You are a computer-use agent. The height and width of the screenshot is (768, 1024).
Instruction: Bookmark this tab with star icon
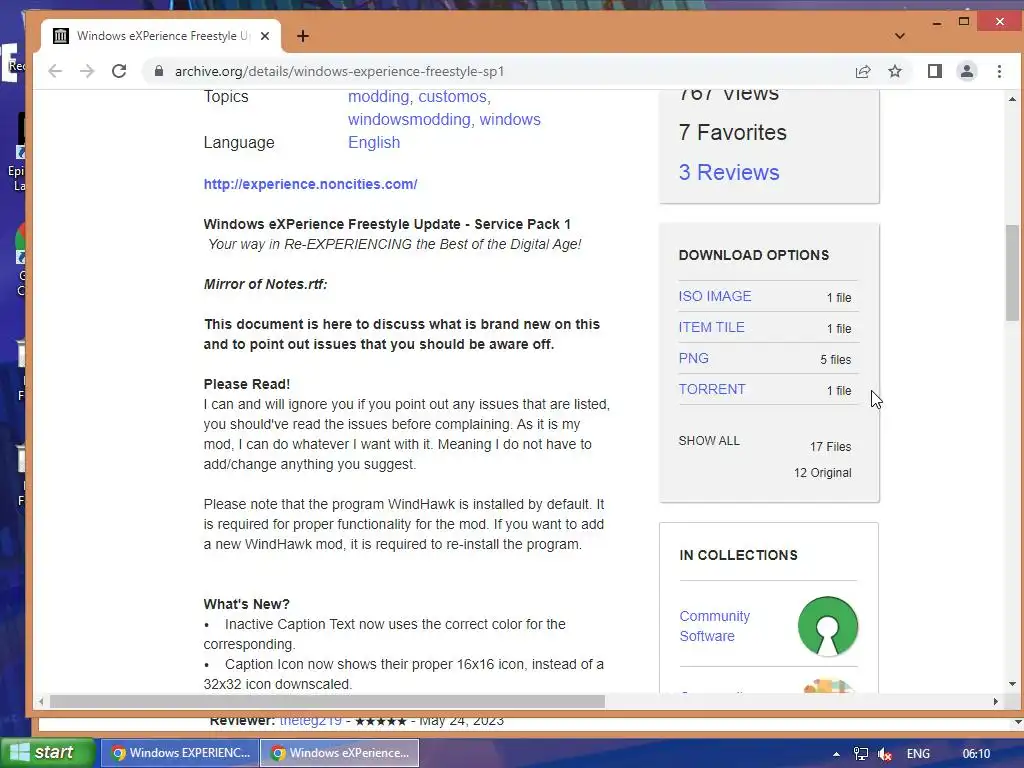tap(895, 71)
